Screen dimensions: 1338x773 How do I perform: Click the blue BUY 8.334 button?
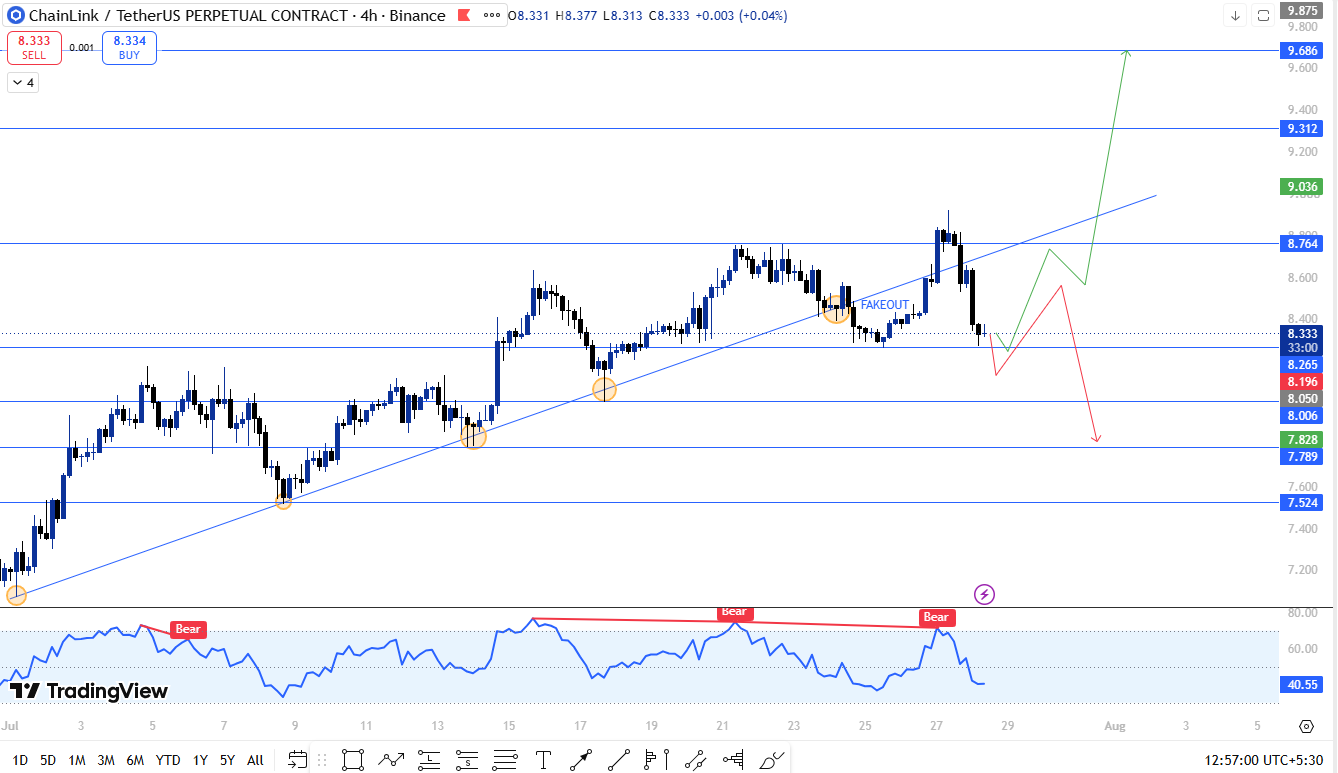coord(129,48)
